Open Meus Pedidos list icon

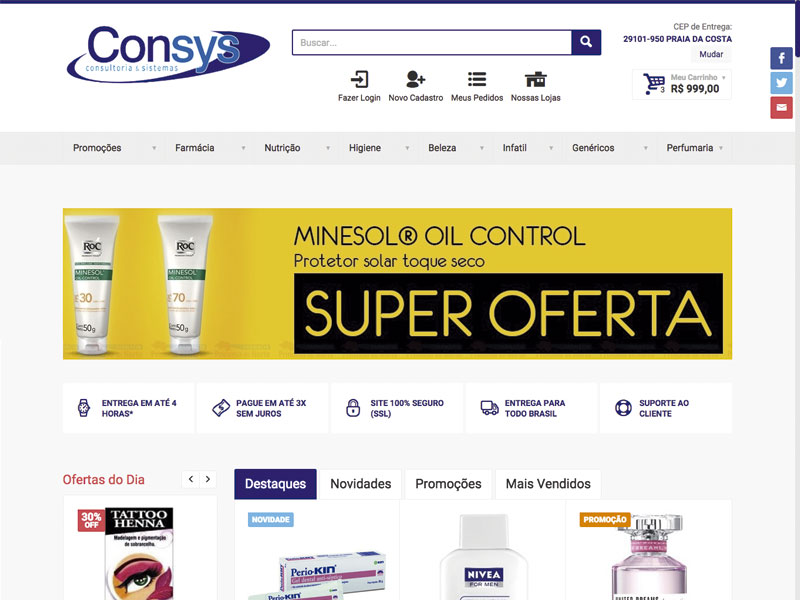pyautogui.click(x=477, y=80)
